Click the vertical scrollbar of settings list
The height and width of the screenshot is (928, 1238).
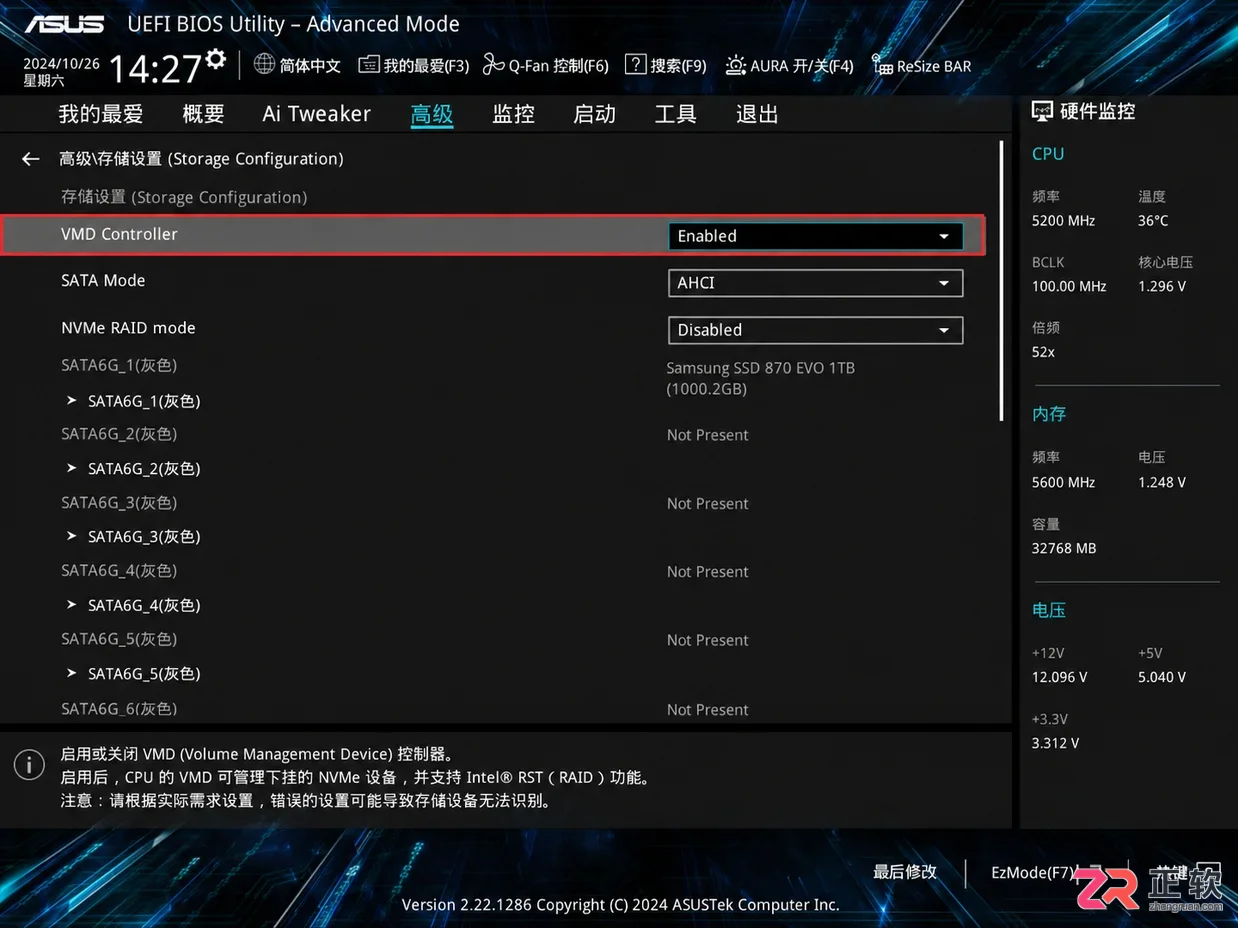(x=1001, y=281)
